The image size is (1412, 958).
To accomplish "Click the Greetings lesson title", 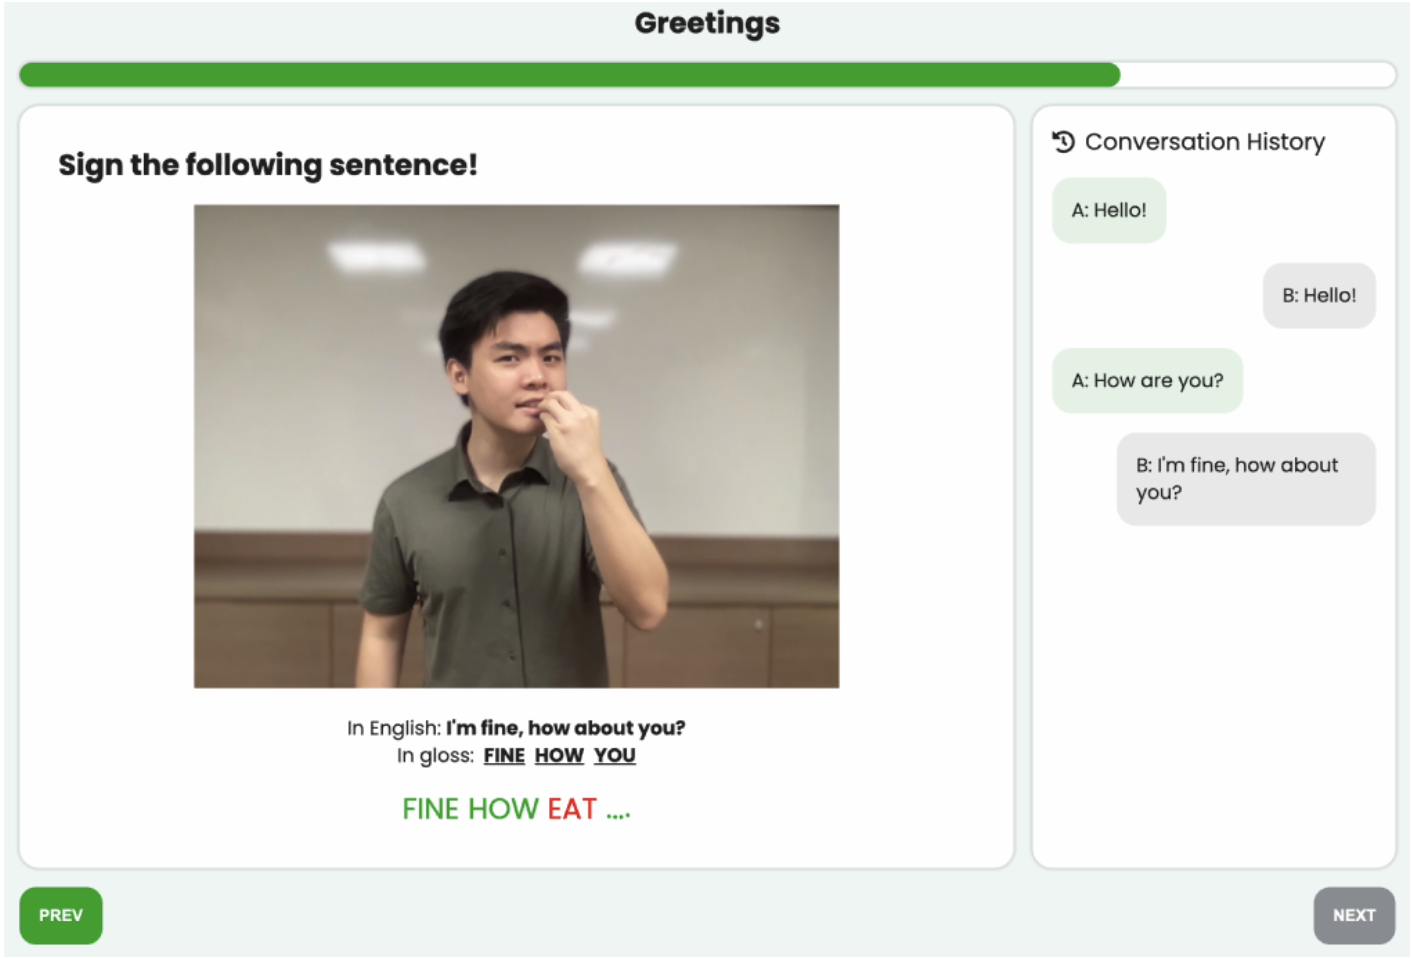I will point(707,23).
